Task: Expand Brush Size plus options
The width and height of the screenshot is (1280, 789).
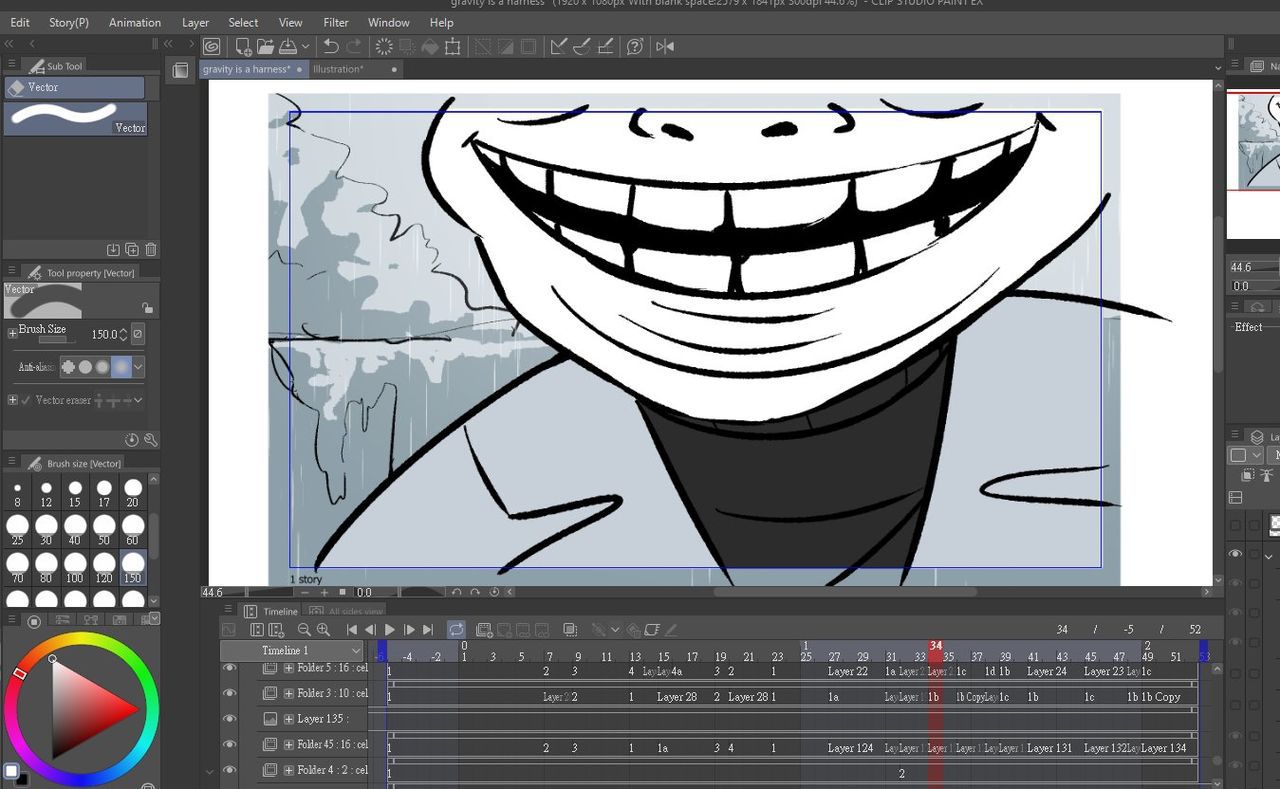Action: (x=12, y=333)
